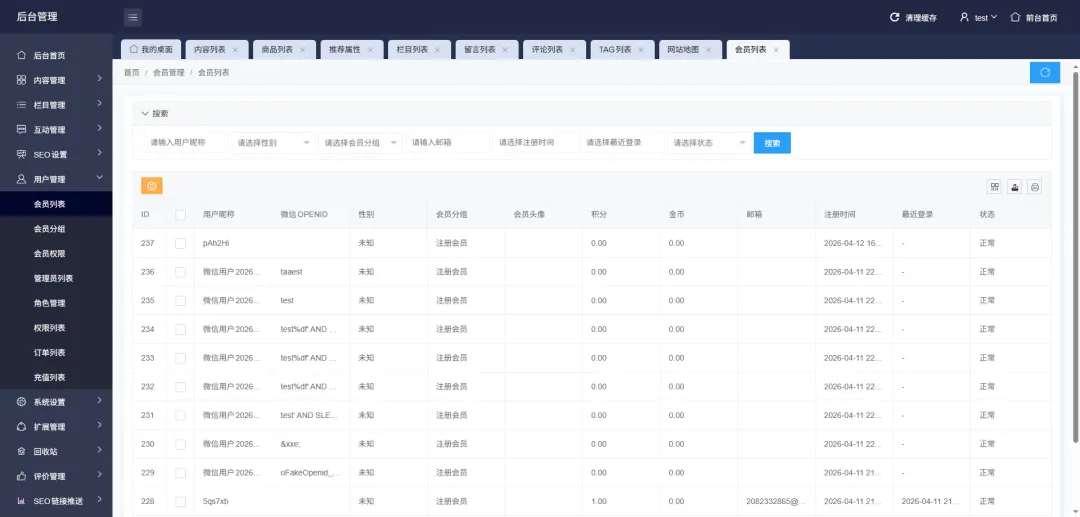Check the checkbox for row ID 234

tap(180, 329)
